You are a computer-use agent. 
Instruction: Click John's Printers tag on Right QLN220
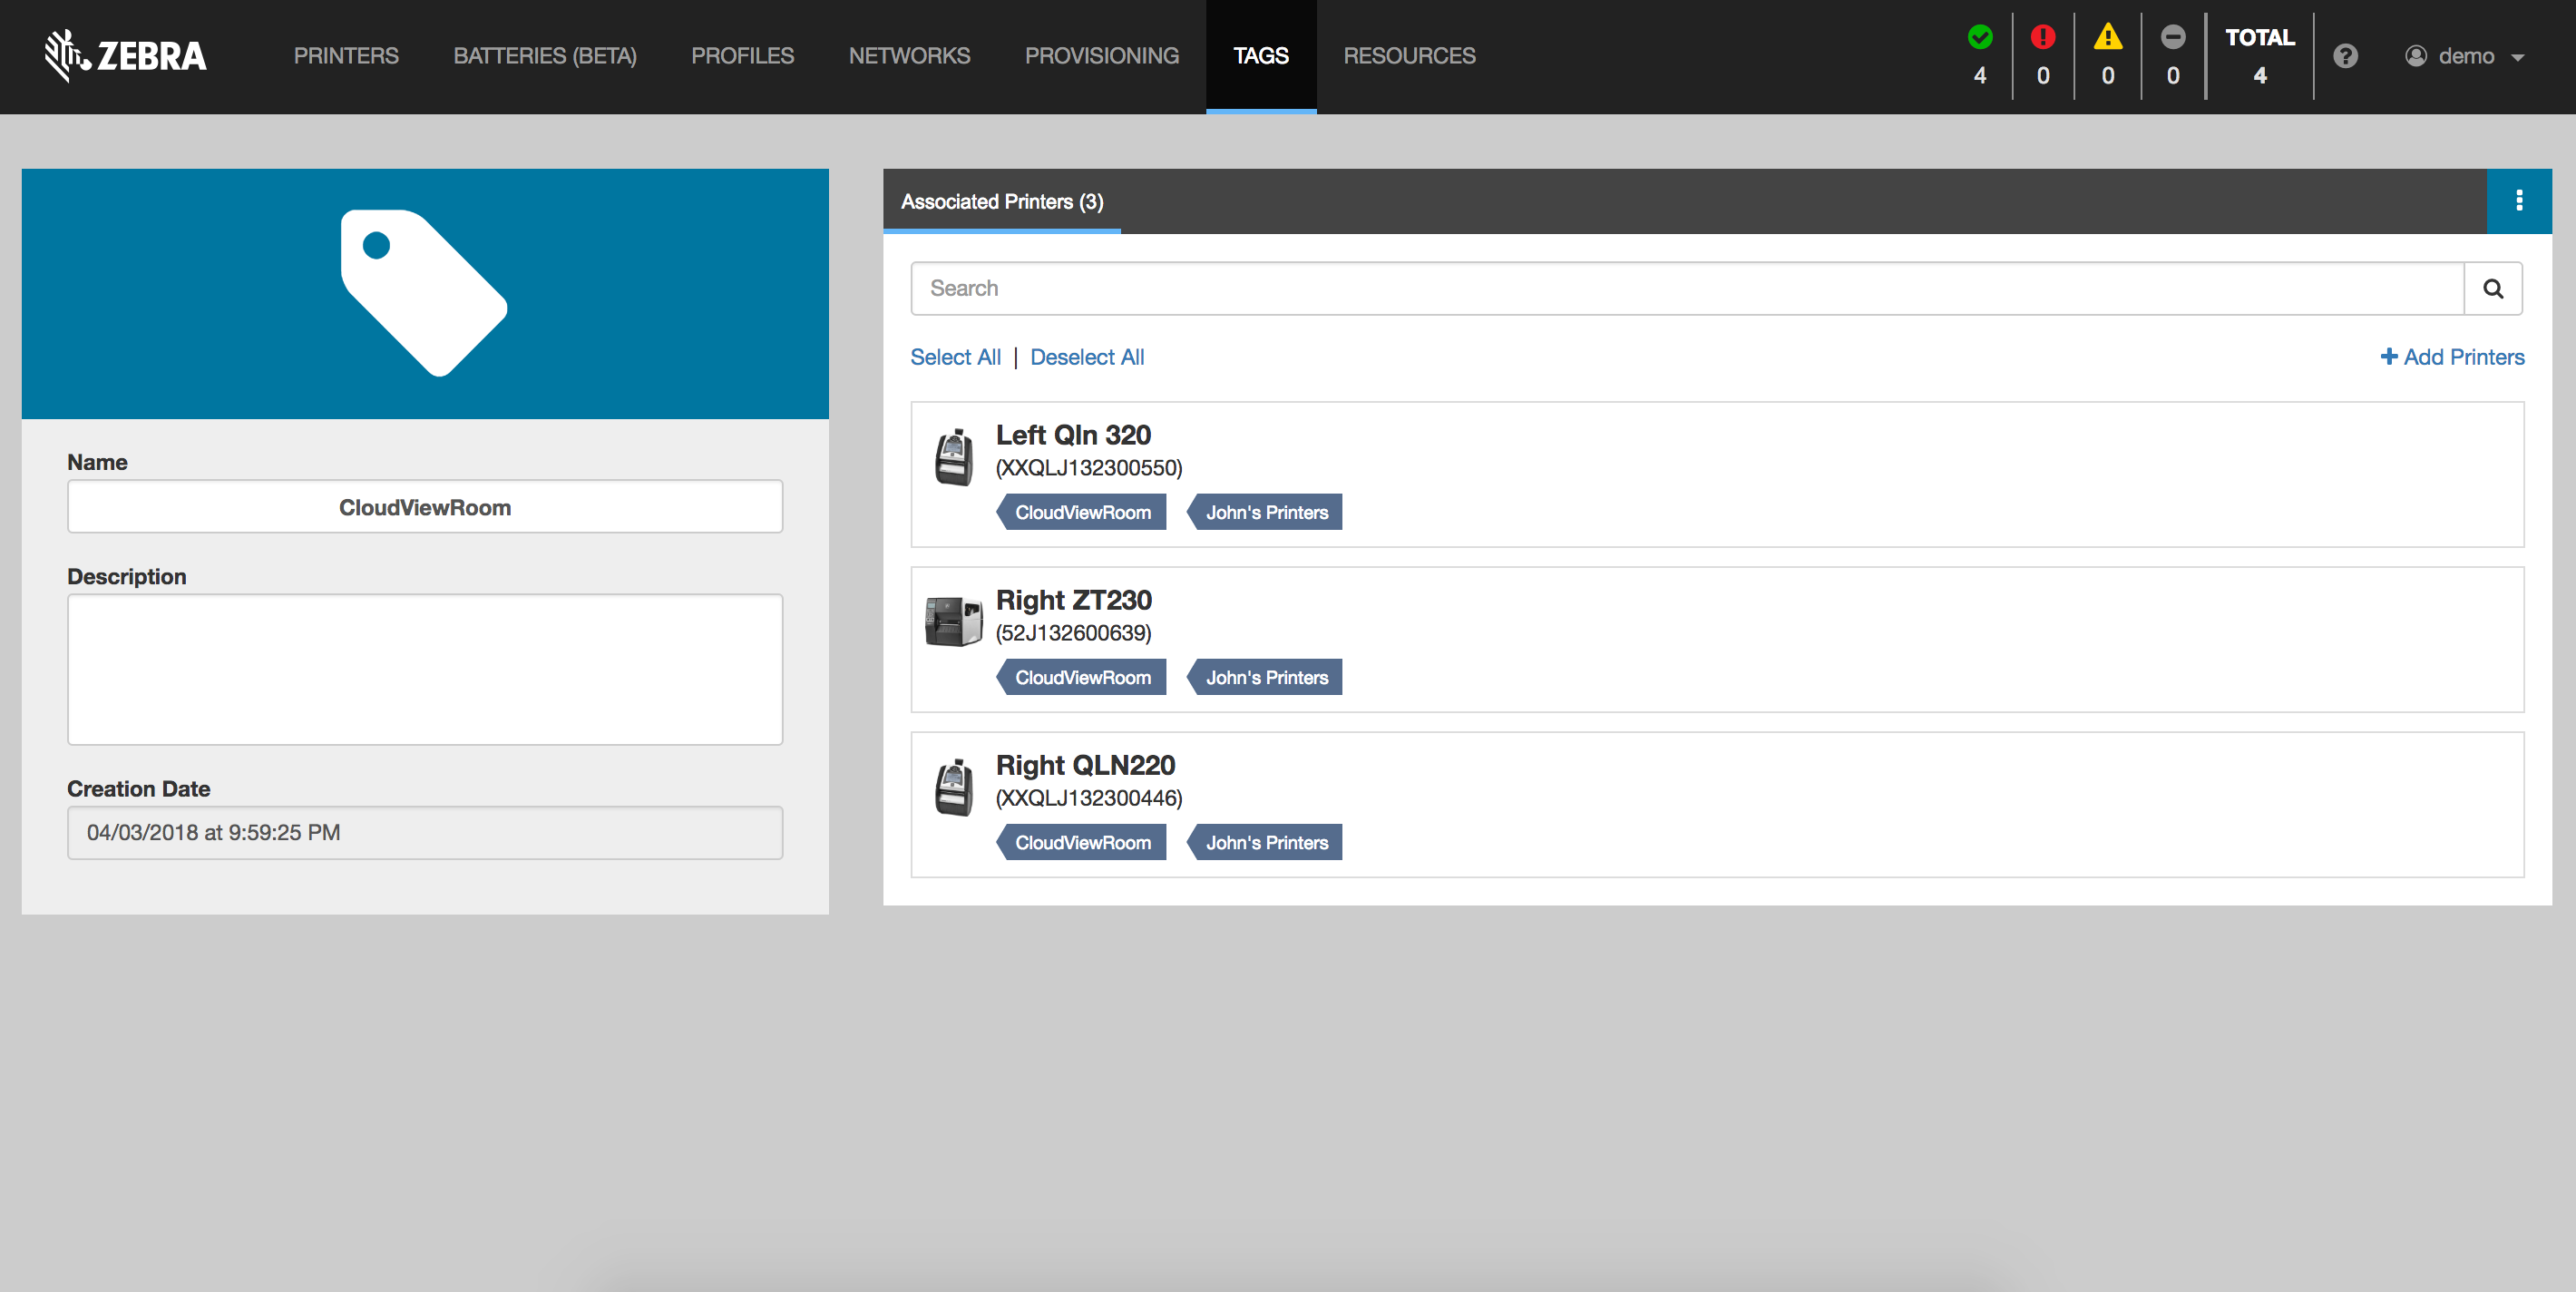[x=1265, y=842]
